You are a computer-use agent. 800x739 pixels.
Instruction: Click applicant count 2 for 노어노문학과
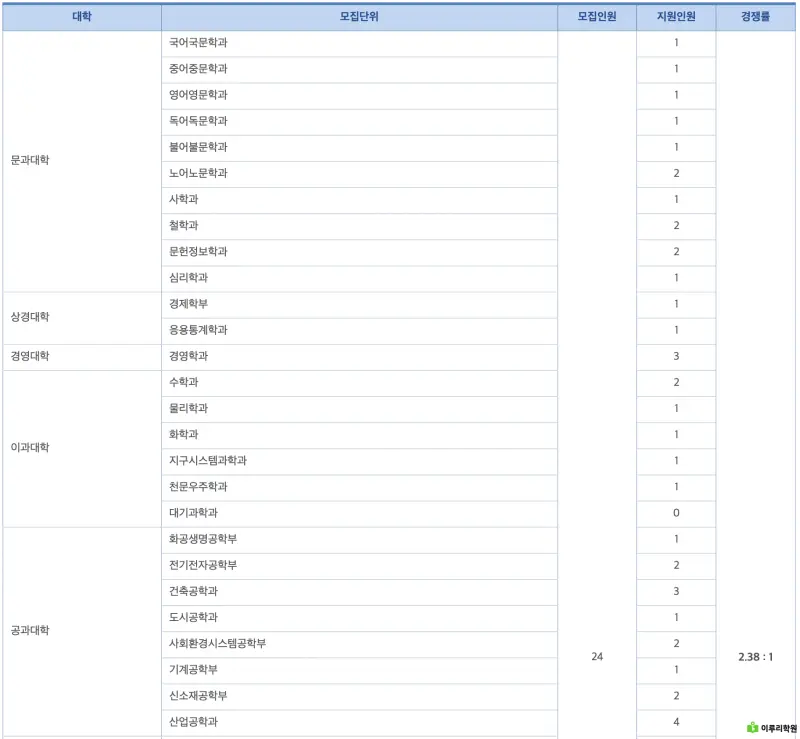[676, 174]
